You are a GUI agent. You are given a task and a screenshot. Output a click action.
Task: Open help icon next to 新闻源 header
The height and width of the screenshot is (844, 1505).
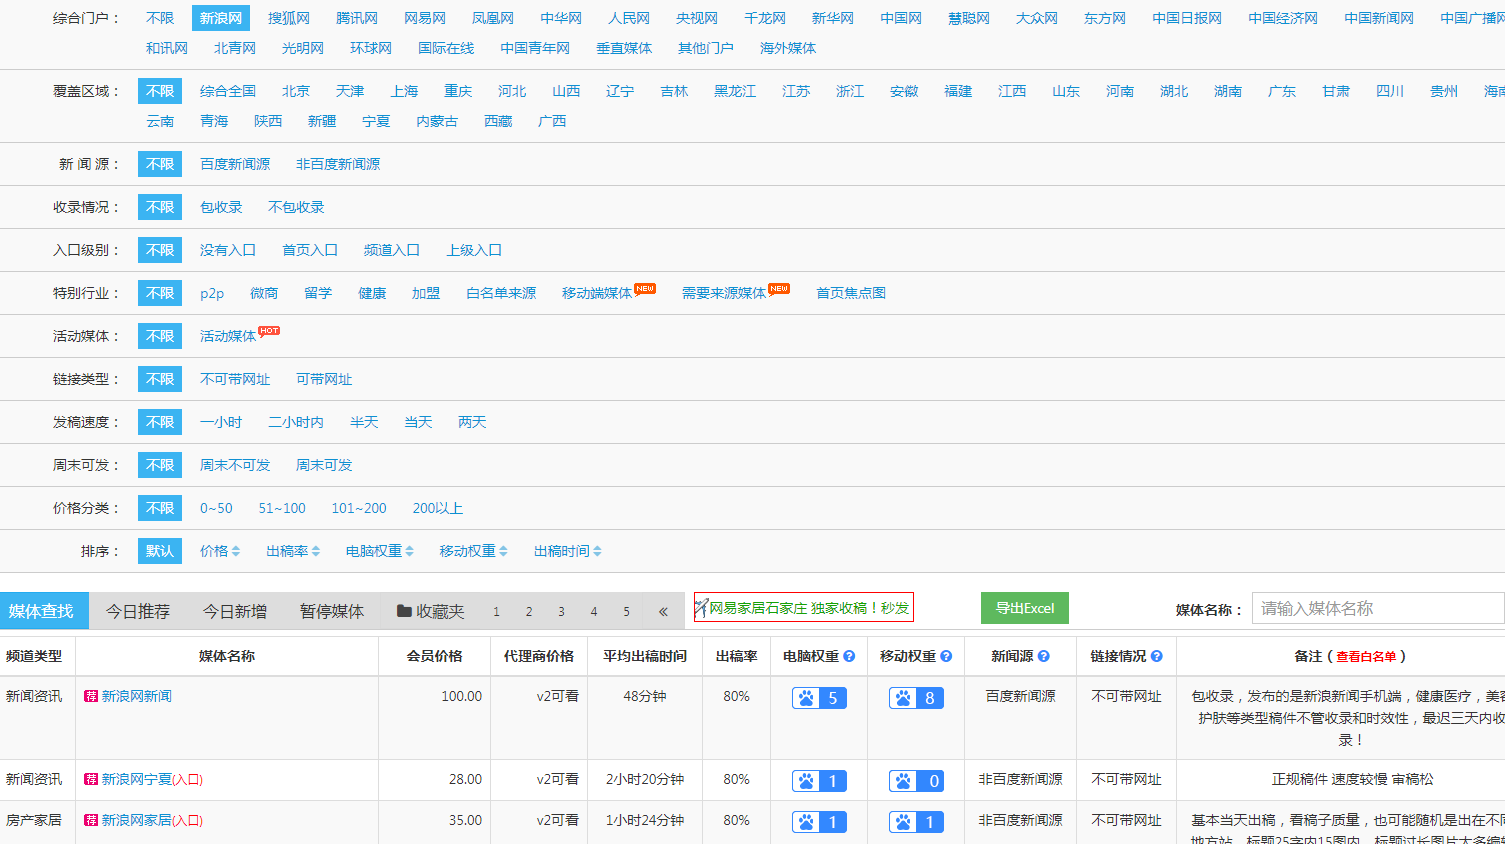1043,656
